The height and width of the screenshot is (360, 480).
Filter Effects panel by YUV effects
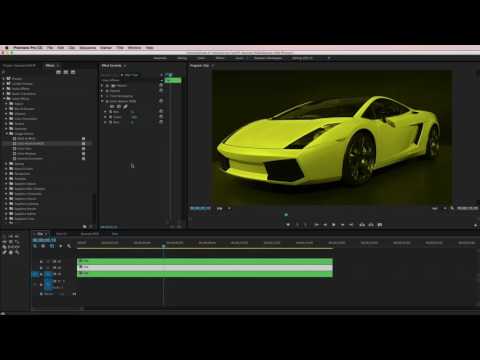click(x=73, y=72)
